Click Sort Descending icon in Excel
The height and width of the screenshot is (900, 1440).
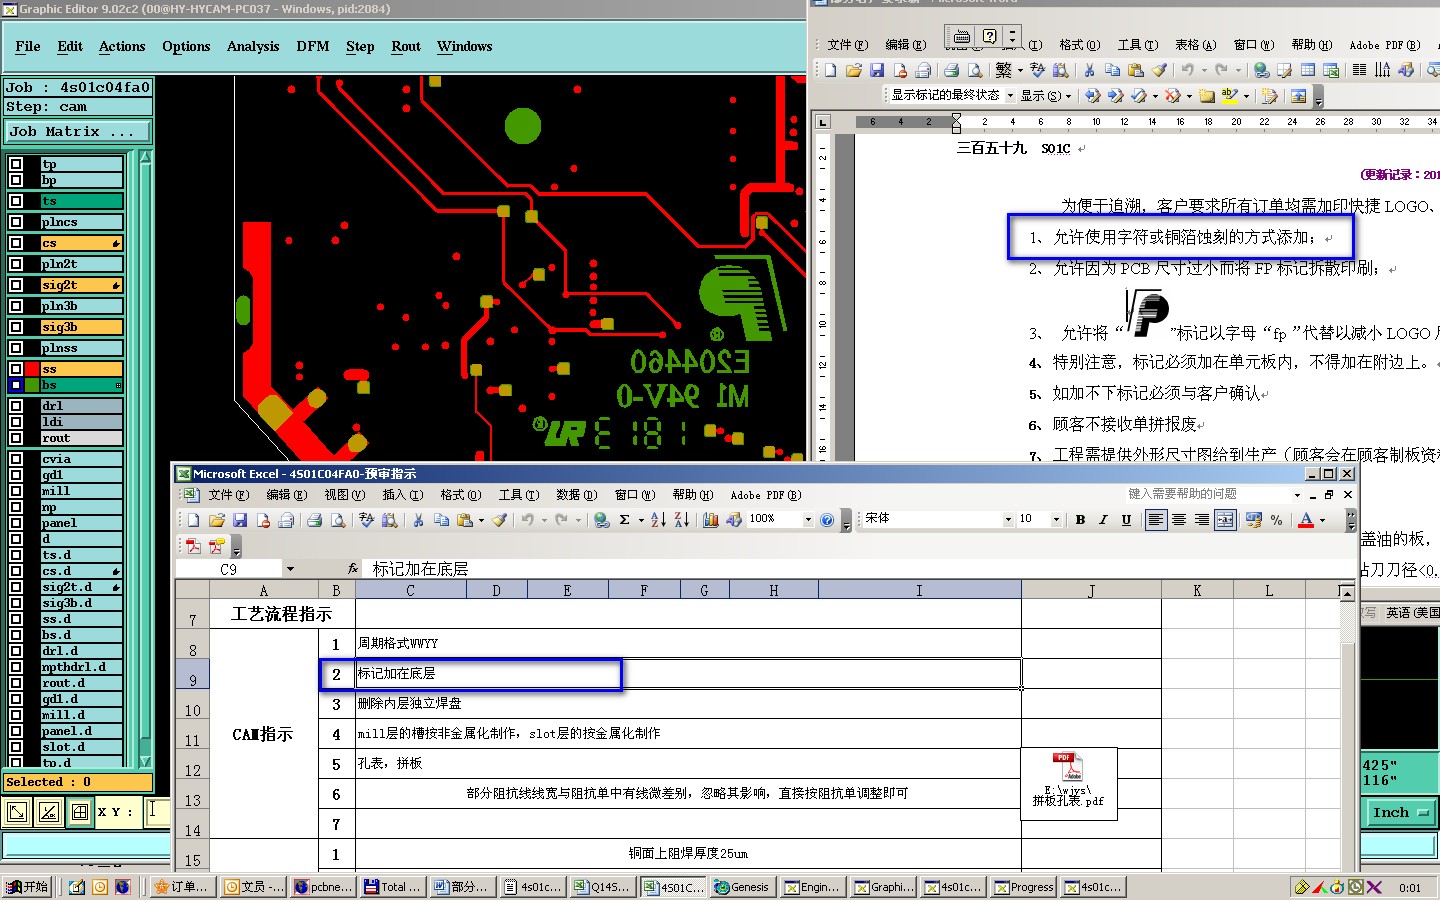pyautogui.click(x=682, y=520)
